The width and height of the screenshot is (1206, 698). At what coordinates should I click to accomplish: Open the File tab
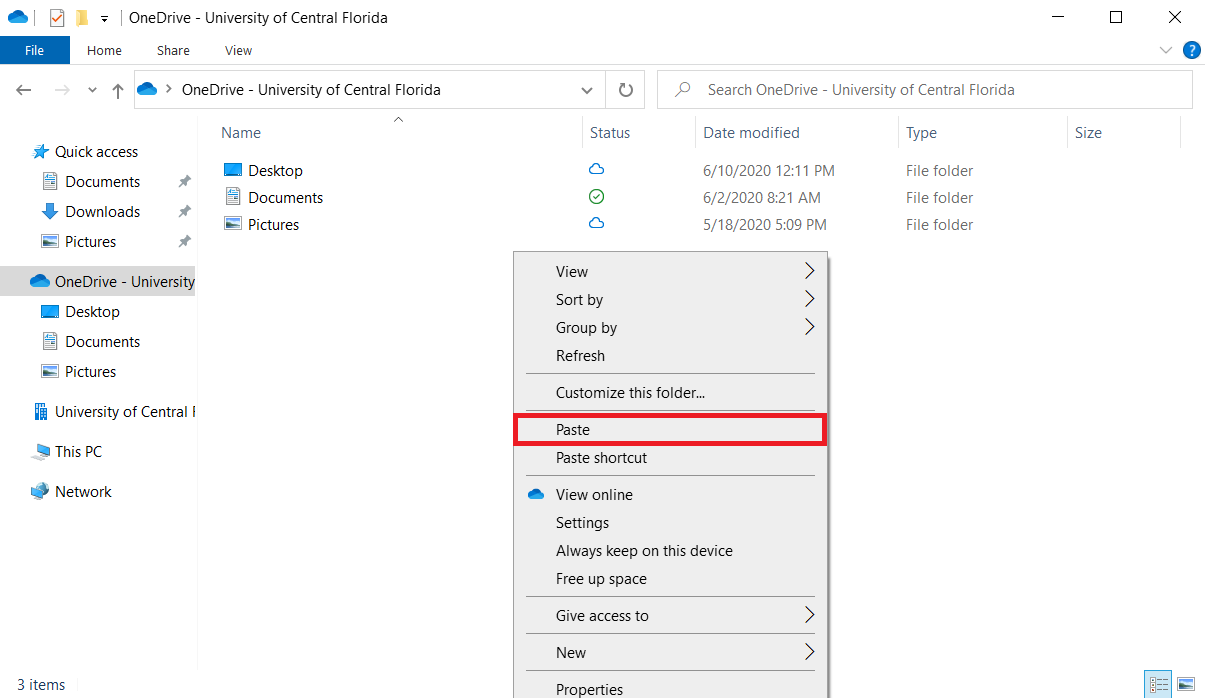click(35, 50)
